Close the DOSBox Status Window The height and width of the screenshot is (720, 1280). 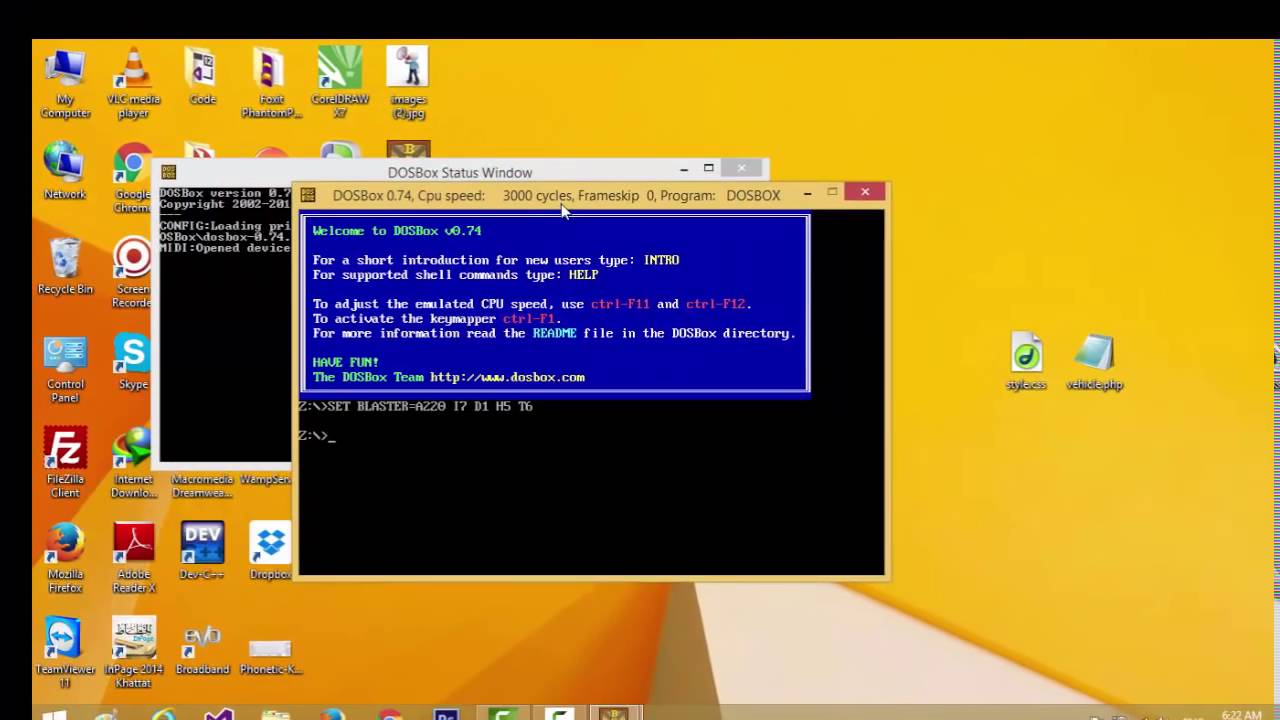point(741,168)
